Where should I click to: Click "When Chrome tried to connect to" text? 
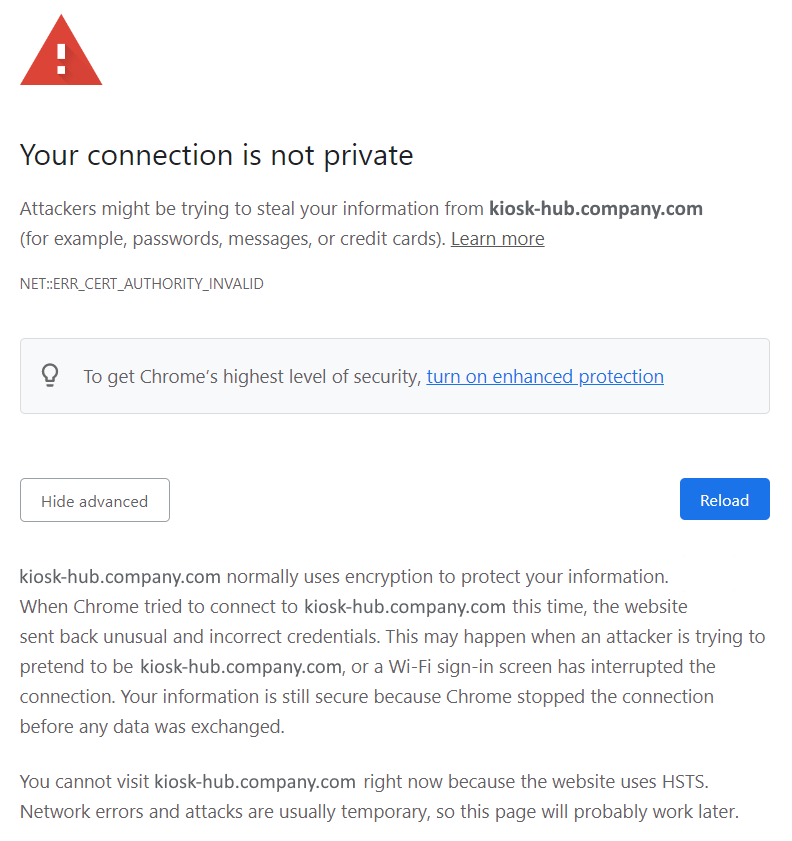(x=159, y=607)
